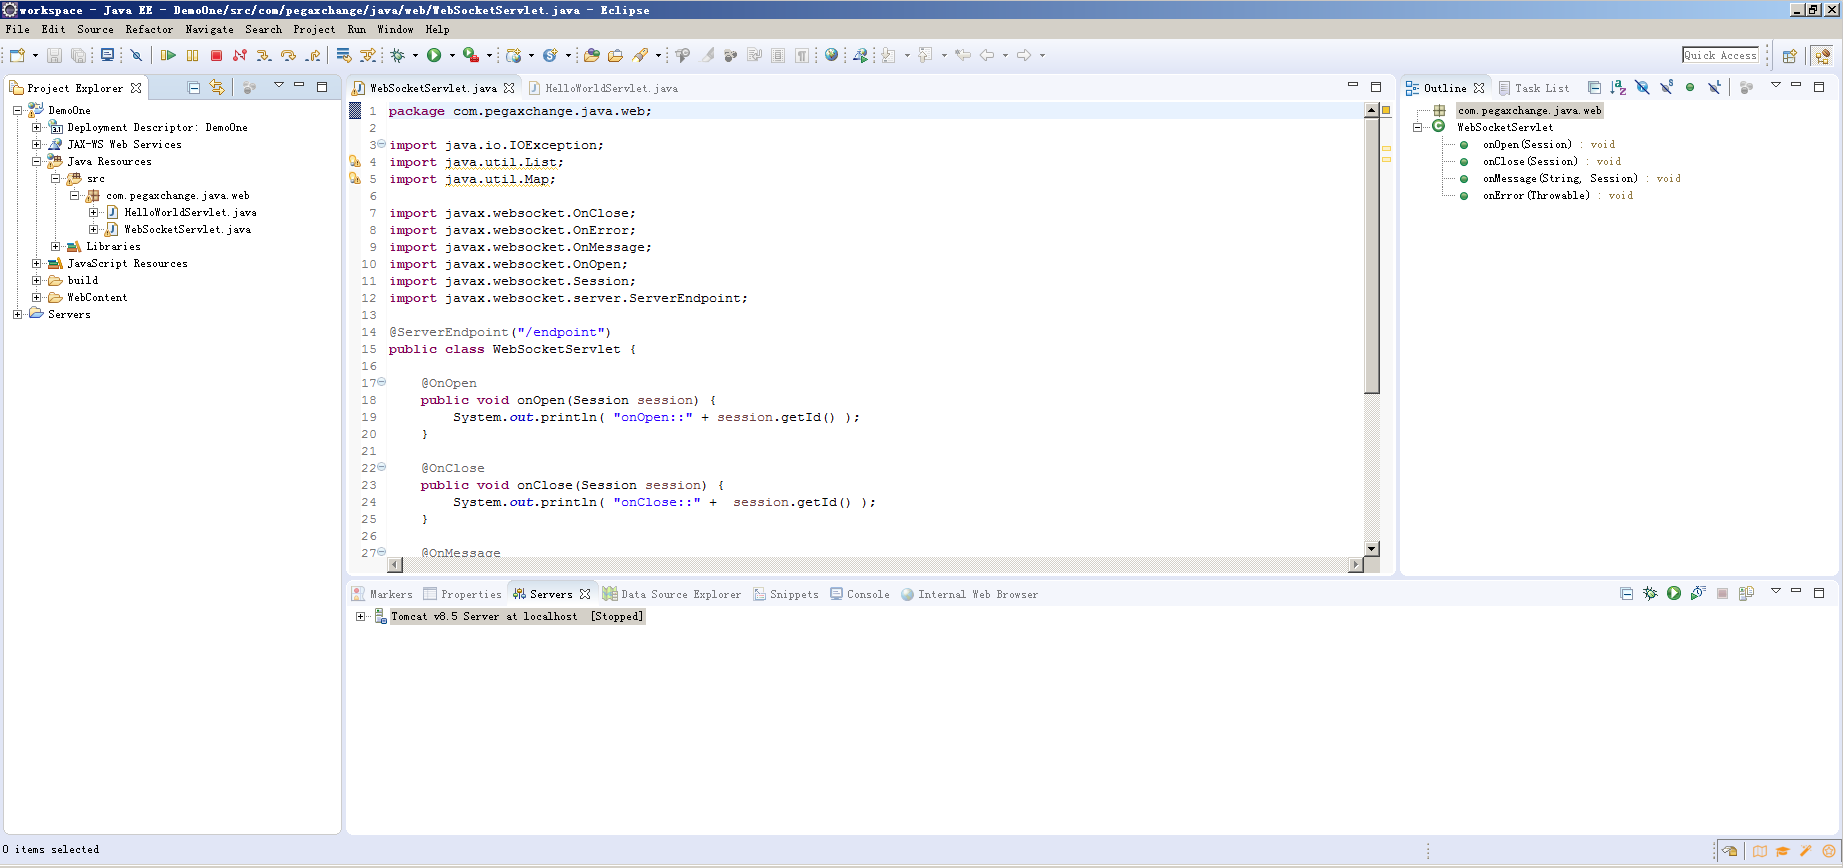Click the Step Into toolbar icon
This screenshot has height=868, width=1843.
[x=263, y=55]
